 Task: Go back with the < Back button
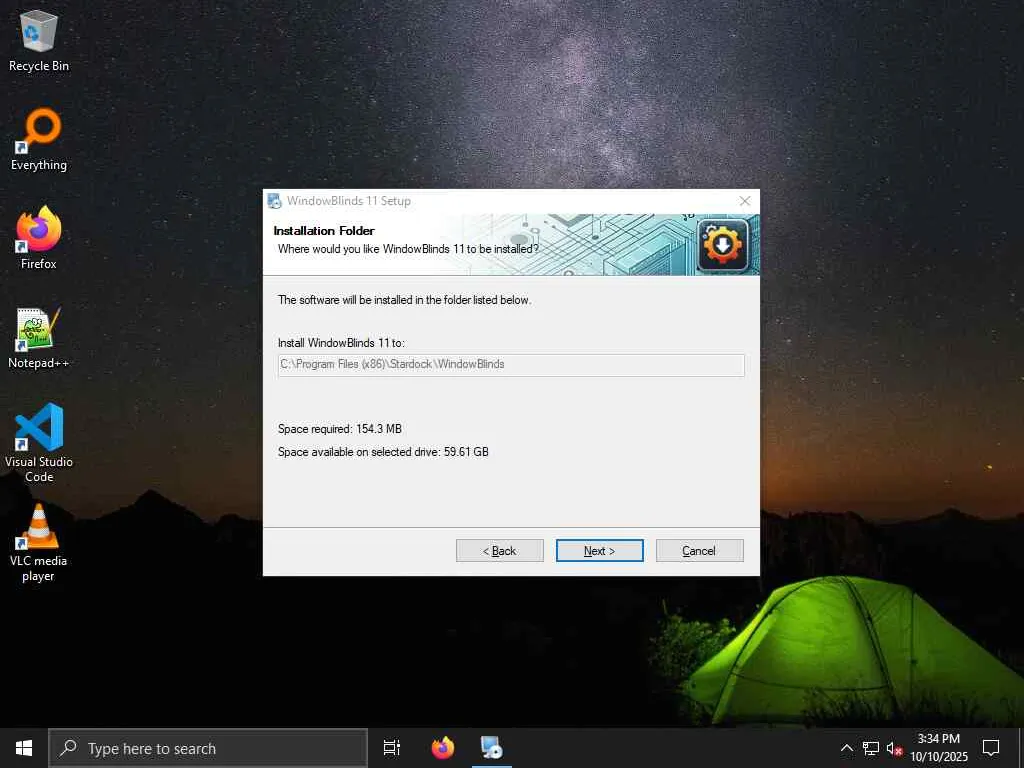pyautogui.click(x=500, y=551)
